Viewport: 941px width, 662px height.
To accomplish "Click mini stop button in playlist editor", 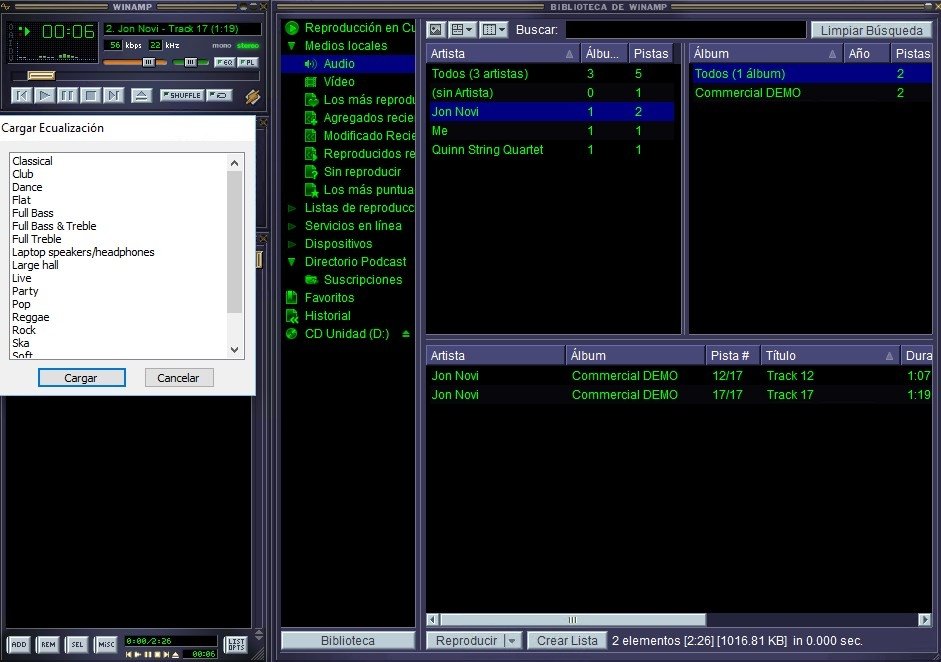I will pos(158,654).
